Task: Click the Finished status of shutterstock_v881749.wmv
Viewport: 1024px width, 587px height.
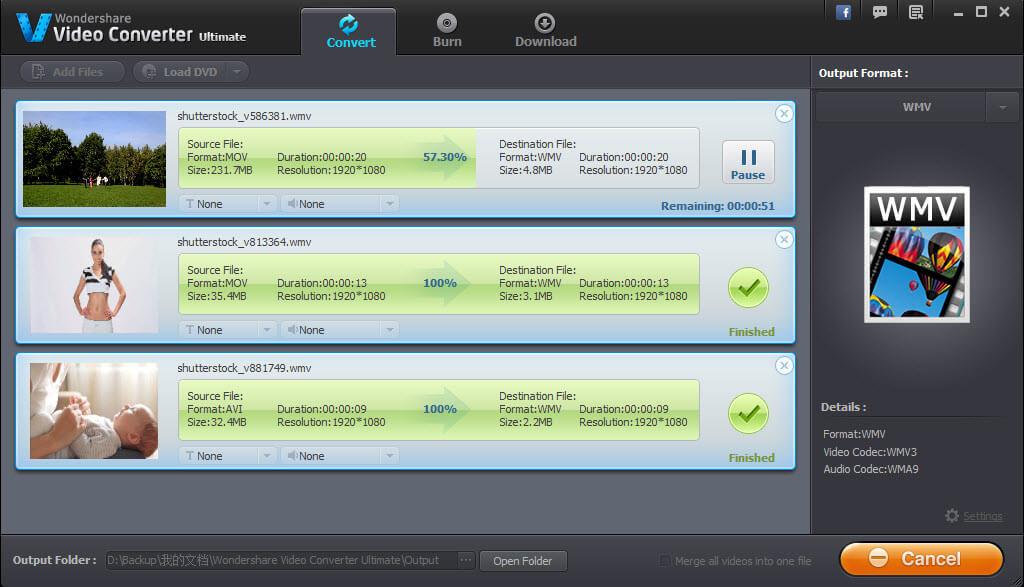Action: coord(752,458)
